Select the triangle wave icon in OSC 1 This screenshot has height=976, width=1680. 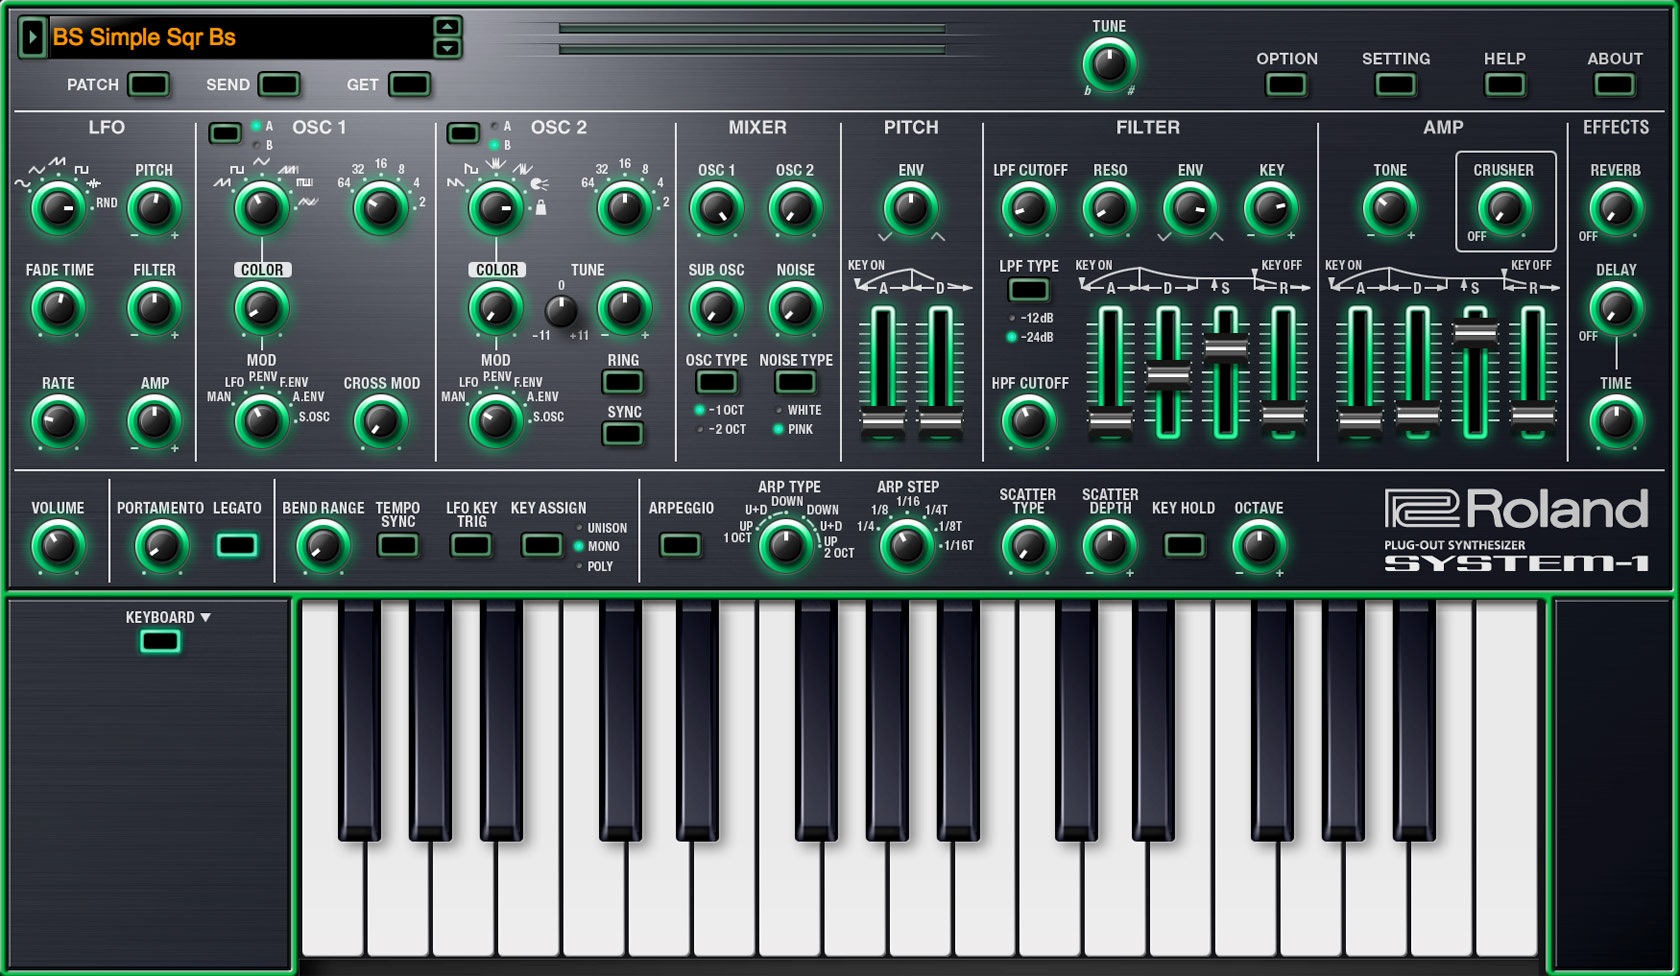click(261, 162)
